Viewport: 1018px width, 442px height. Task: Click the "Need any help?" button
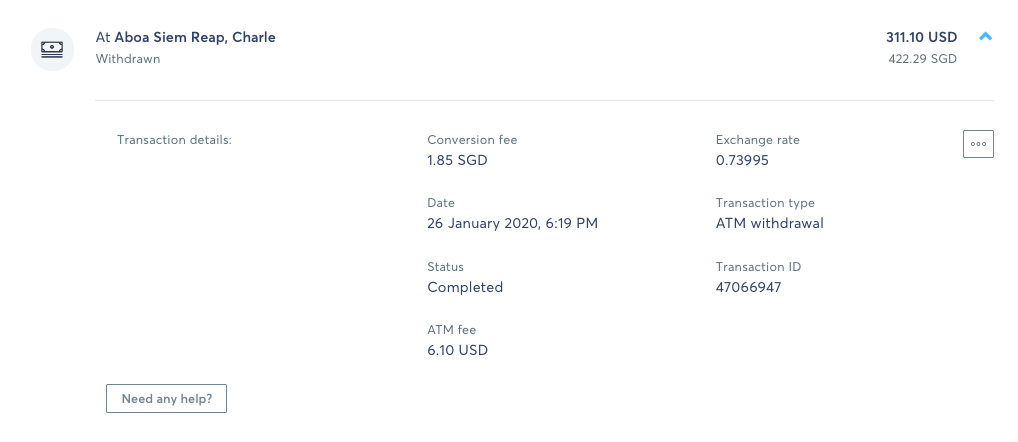(166, 398)
